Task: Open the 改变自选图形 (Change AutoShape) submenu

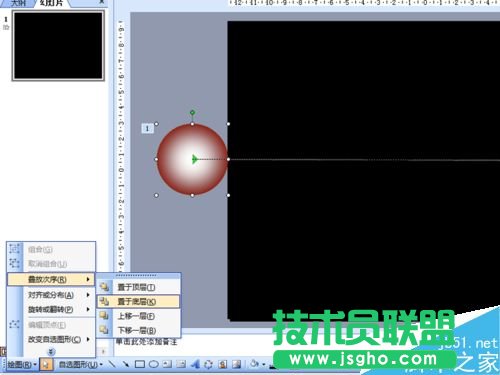Action: tap(51, 339)
